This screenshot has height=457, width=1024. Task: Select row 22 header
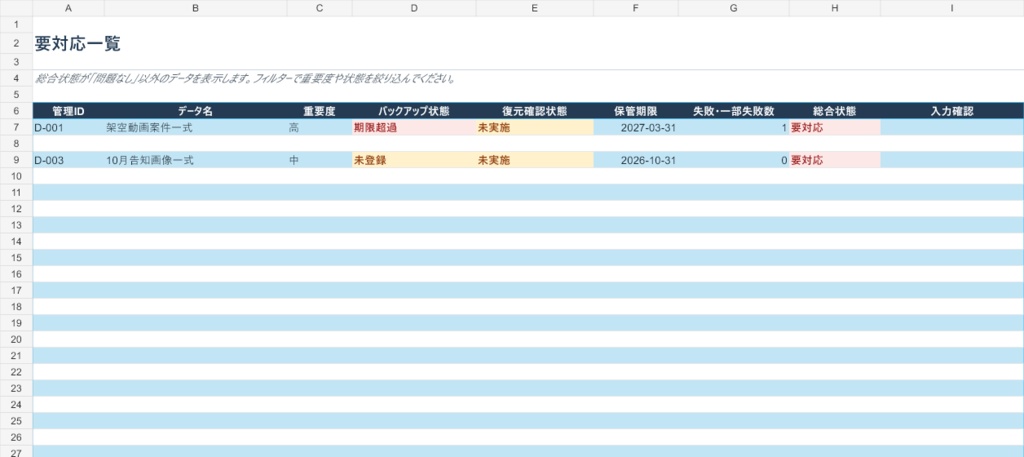coord(16,372)
